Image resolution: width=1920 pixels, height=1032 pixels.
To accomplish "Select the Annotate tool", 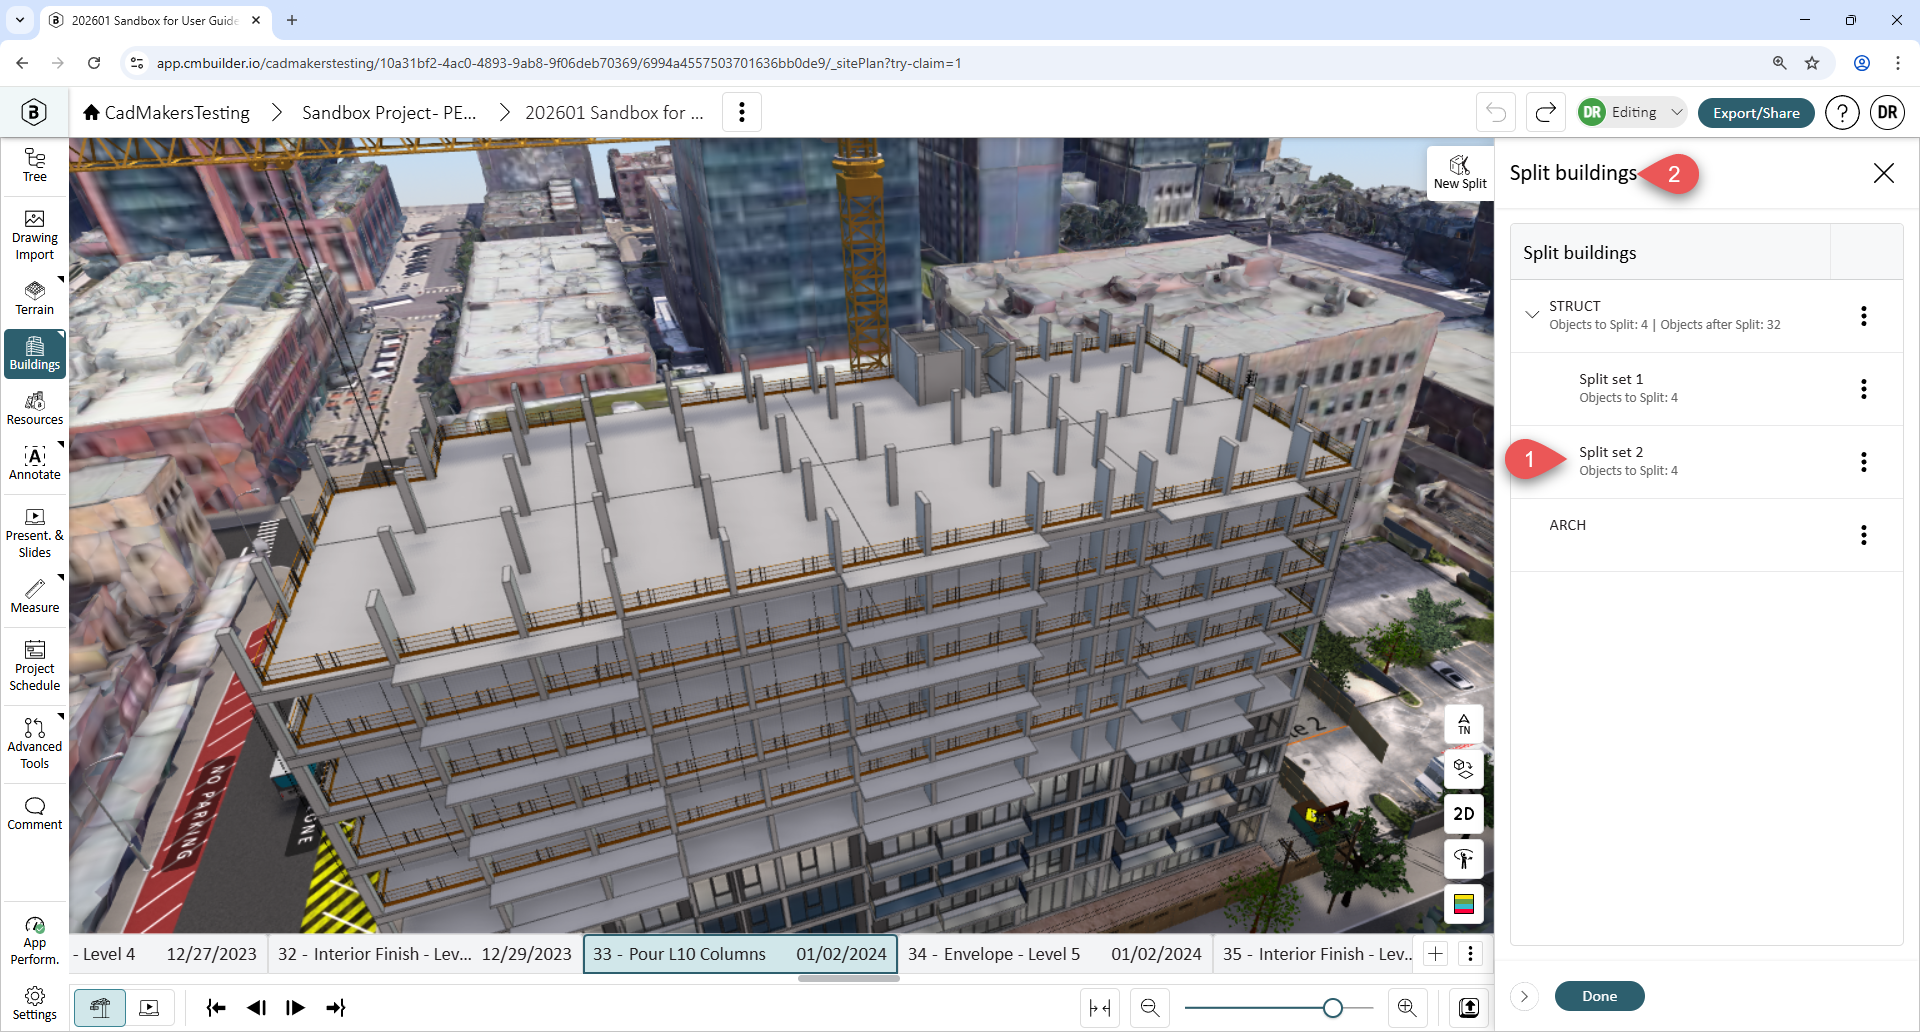I will click(x=34, y=463).
